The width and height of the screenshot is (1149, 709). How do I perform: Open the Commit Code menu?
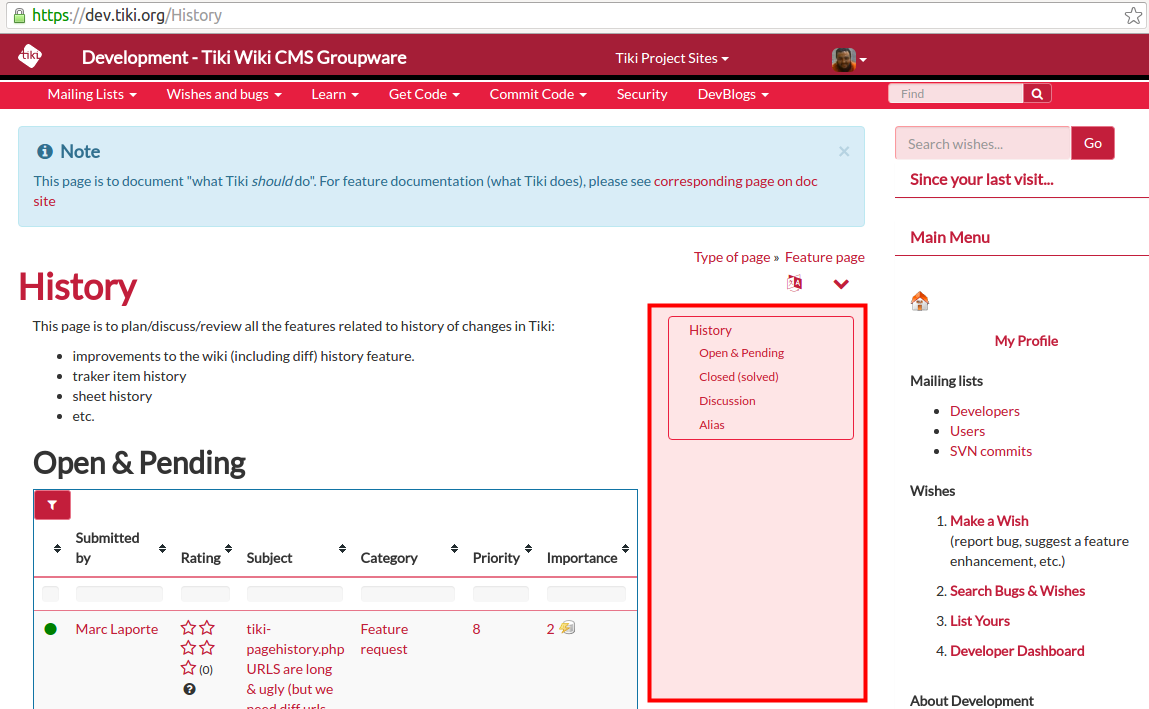[539, 94]
